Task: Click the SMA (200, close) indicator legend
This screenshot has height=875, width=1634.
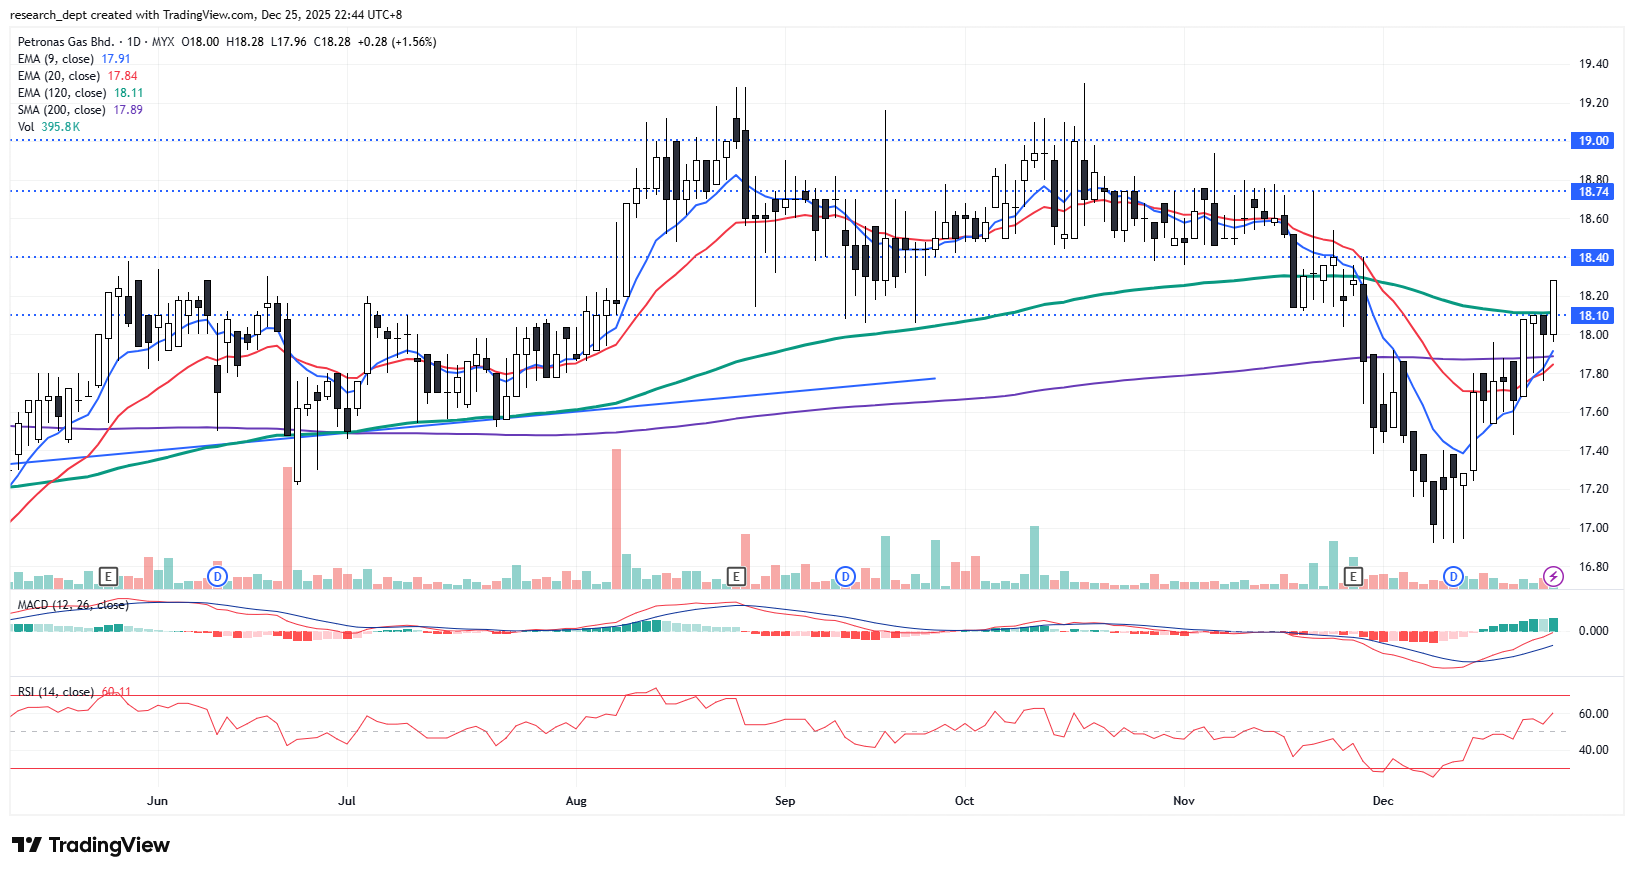Action: (x=61, y=110)
